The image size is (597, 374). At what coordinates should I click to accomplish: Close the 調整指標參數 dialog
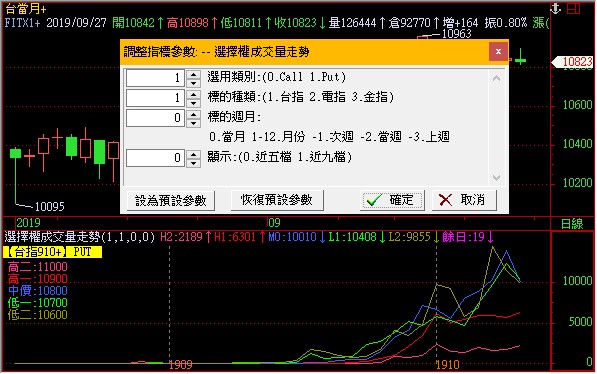[x=498, y=51]
